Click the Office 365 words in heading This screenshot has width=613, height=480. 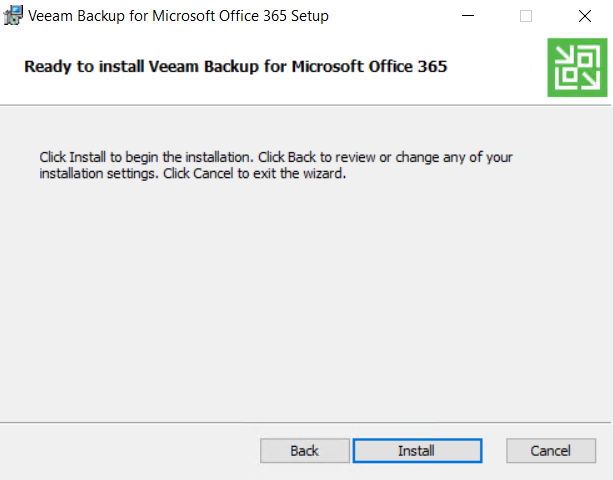[408, 66]
